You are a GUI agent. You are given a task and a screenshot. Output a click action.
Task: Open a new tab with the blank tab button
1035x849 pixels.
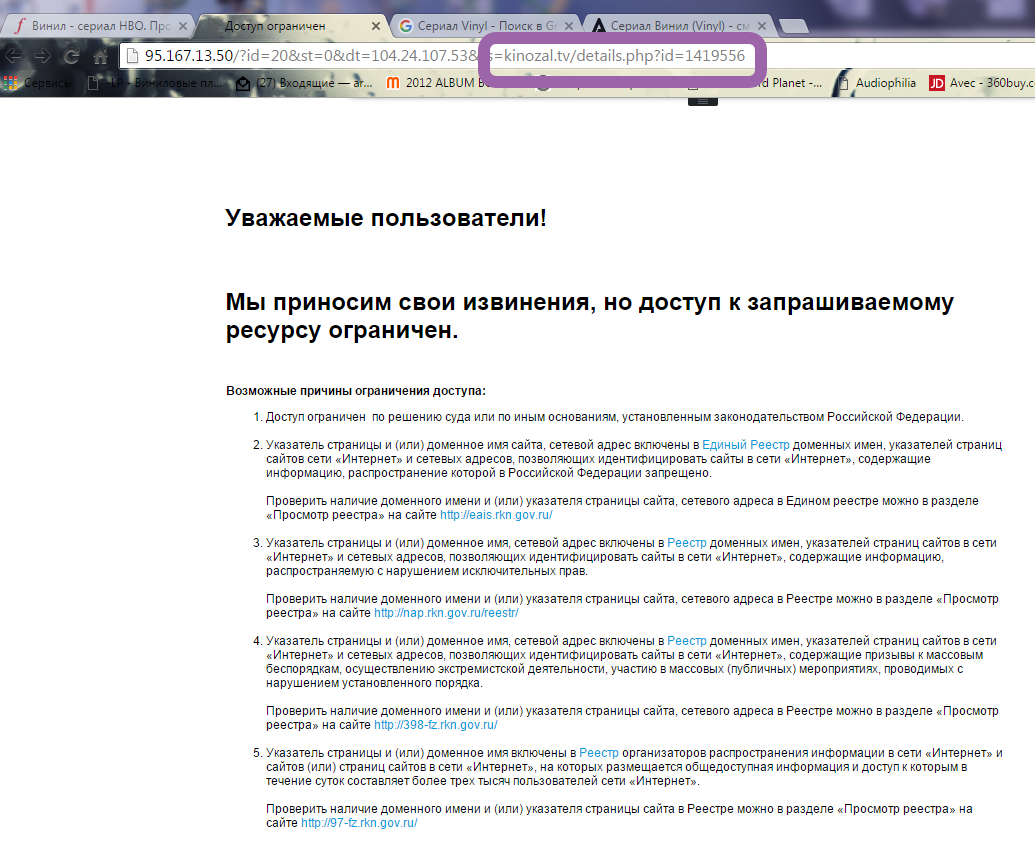point(793,27)
